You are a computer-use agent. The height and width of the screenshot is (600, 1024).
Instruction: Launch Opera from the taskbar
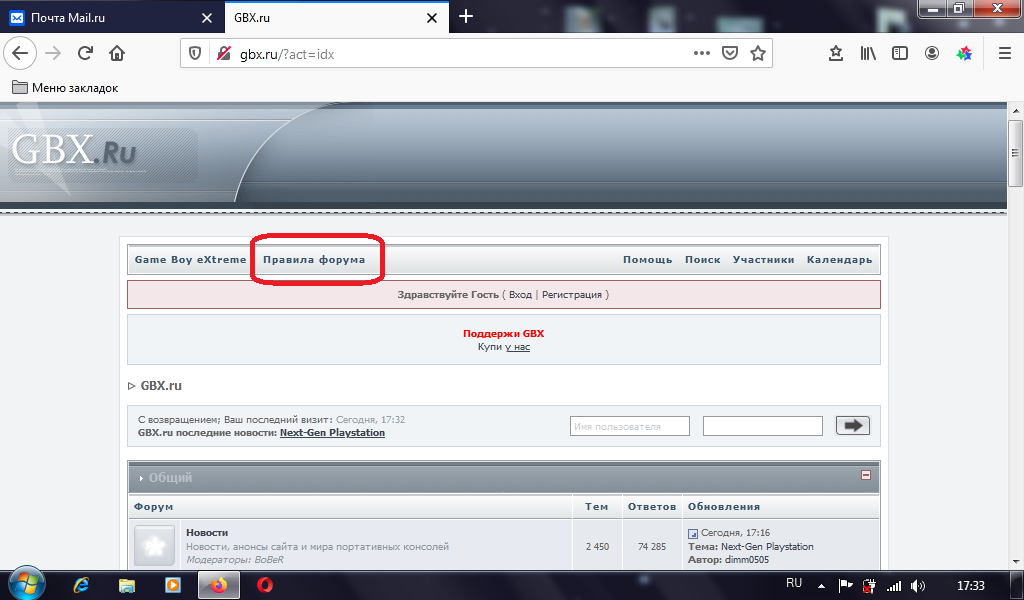pyautogui.click(x=265, y=585)
